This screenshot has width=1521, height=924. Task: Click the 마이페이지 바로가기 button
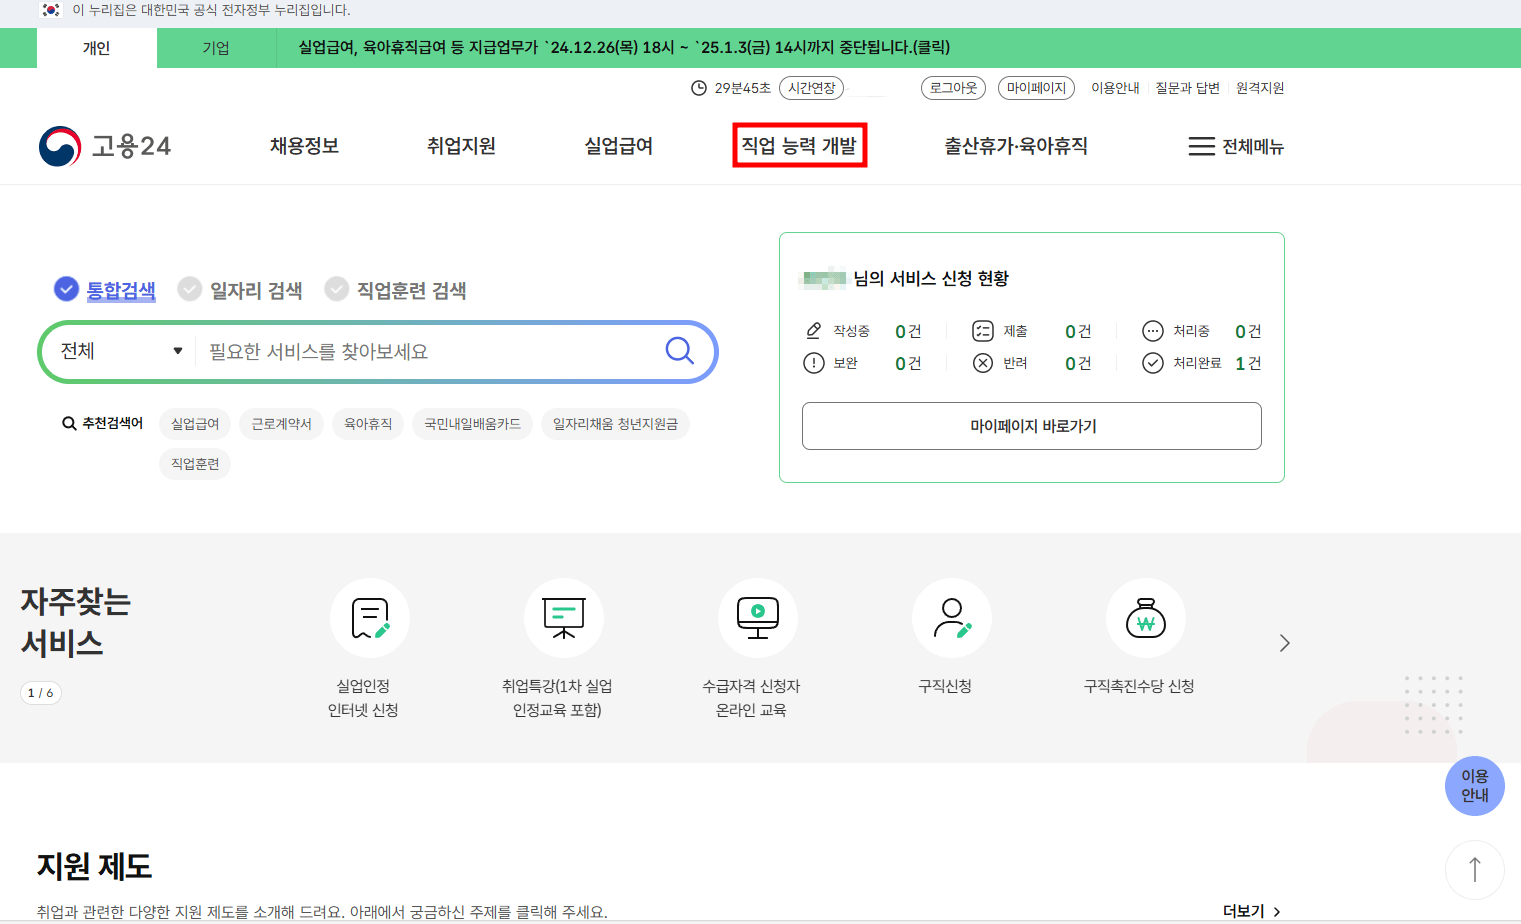click(1031, 425)
